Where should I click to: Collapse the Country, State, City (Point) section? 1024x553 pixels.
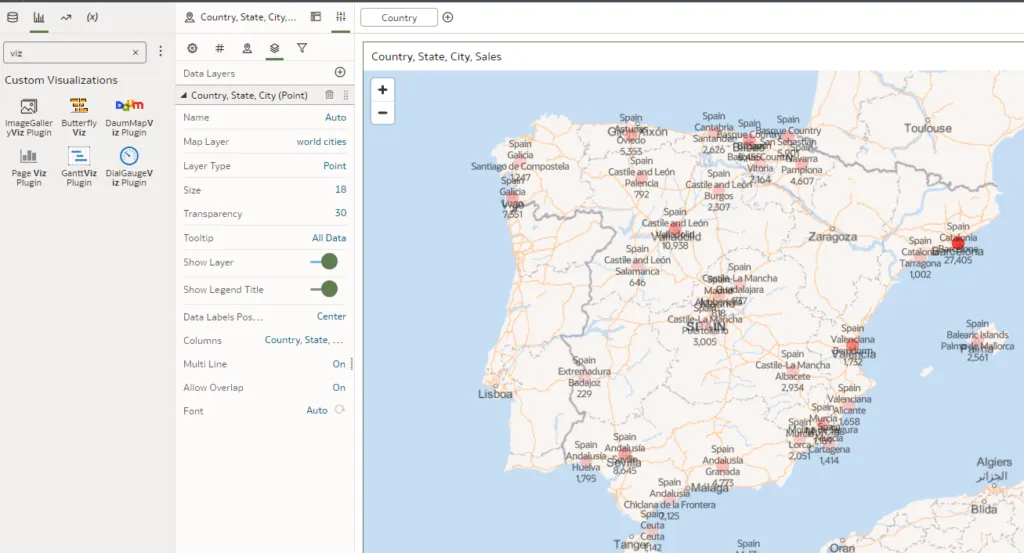tap(183, 95)
